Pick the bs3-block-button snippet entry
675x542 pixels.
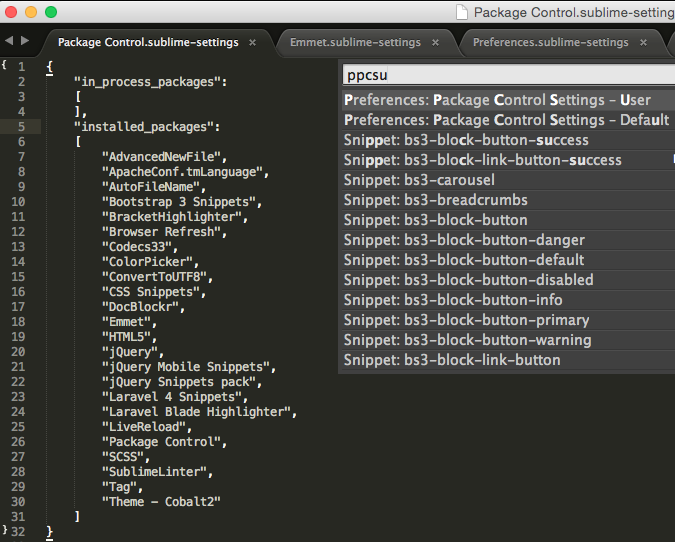(509, 220)
